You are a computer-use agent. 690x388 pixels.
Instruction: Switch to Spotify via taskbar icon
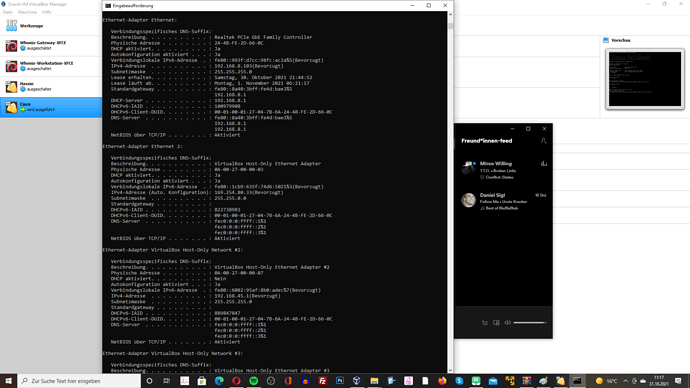pyautogui.click(x=253, y=381)
